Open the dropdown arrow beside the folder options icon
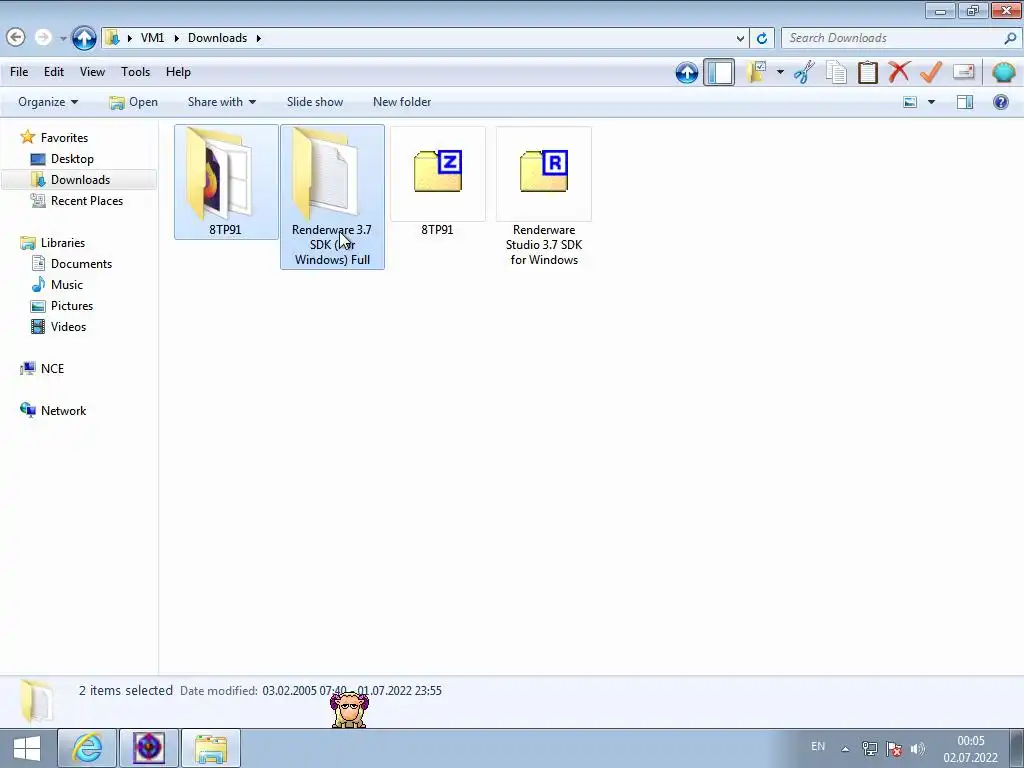The image size is (1024, 768). pos(780,72)
